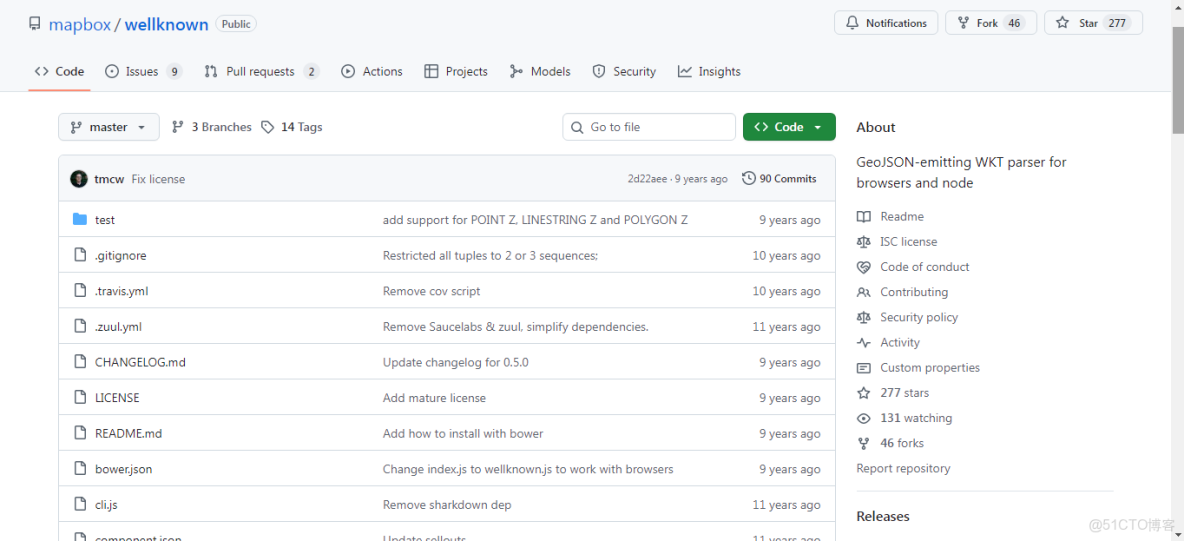Click the branch icon beside 3 Branches
The width and height of the screenshot is (1184, 541).
178,127
